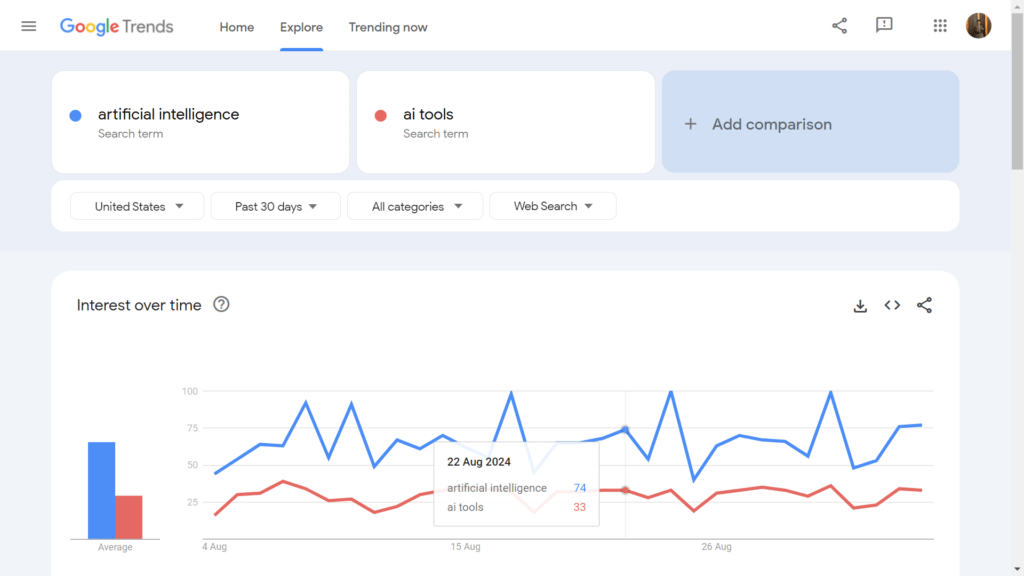1024x576 pixels.
Task: Click the 26 Aug axis label
Action: coord(716,547)
